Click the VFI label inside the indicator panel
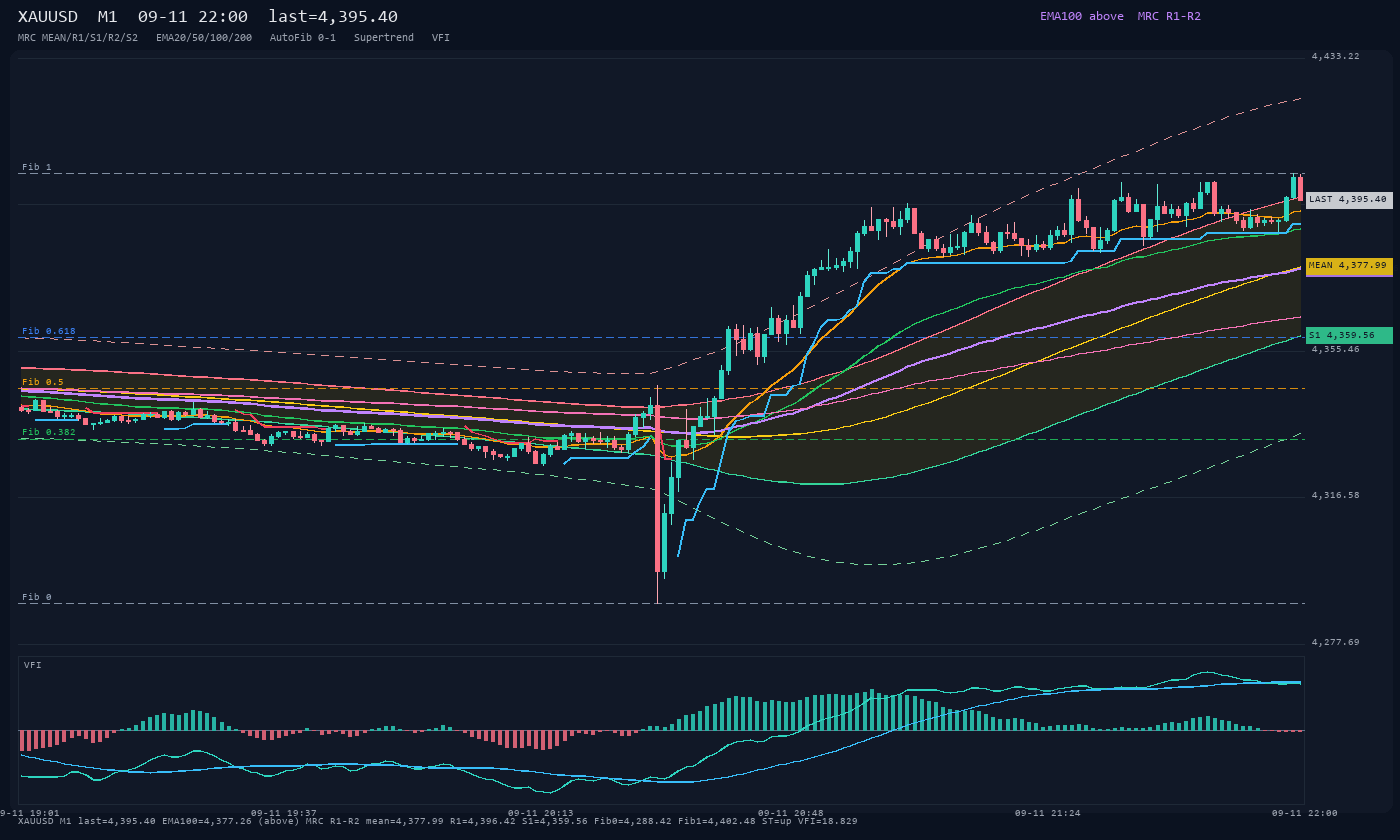This screenshot has height=840, width=1400. tap(33, 665)
